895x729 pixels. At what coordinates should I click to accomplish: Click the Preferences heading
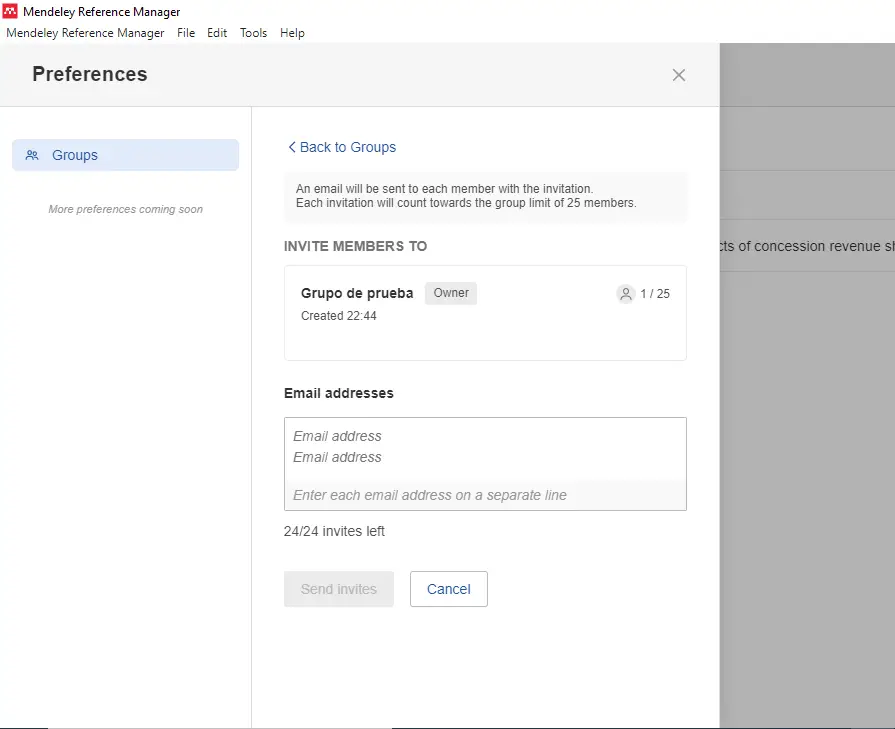pyautogui.click(x=90, y=74)
